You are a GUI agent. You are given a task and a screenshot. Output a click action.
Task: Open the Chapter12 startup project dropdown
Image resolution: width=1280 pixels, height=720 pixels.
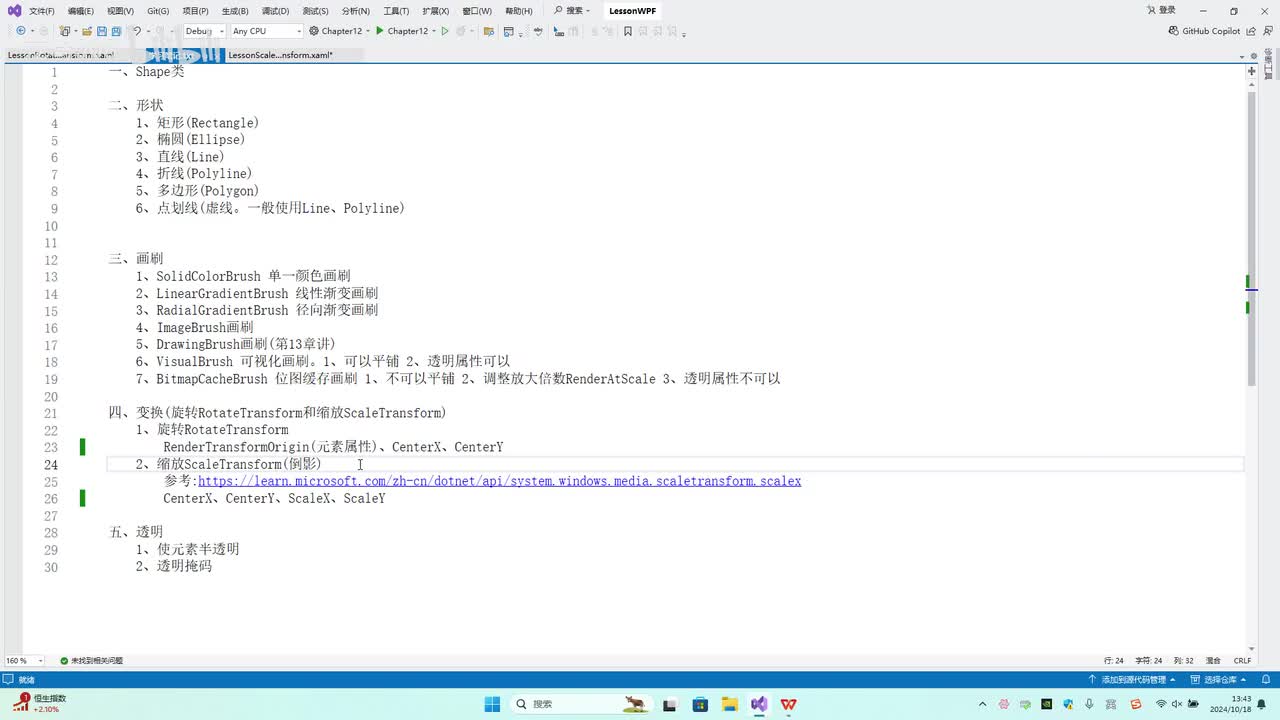tap(341, 31)
